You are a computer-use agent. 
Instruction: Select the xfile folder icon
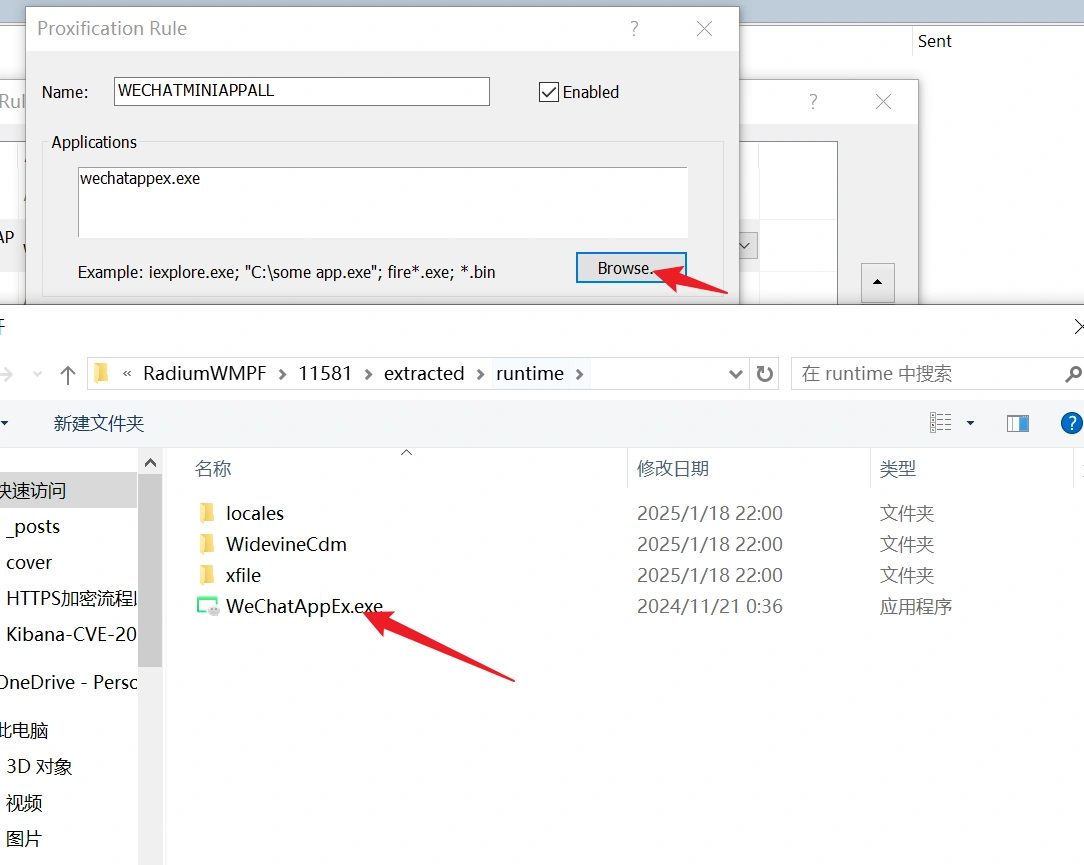(x=207, y=575)
